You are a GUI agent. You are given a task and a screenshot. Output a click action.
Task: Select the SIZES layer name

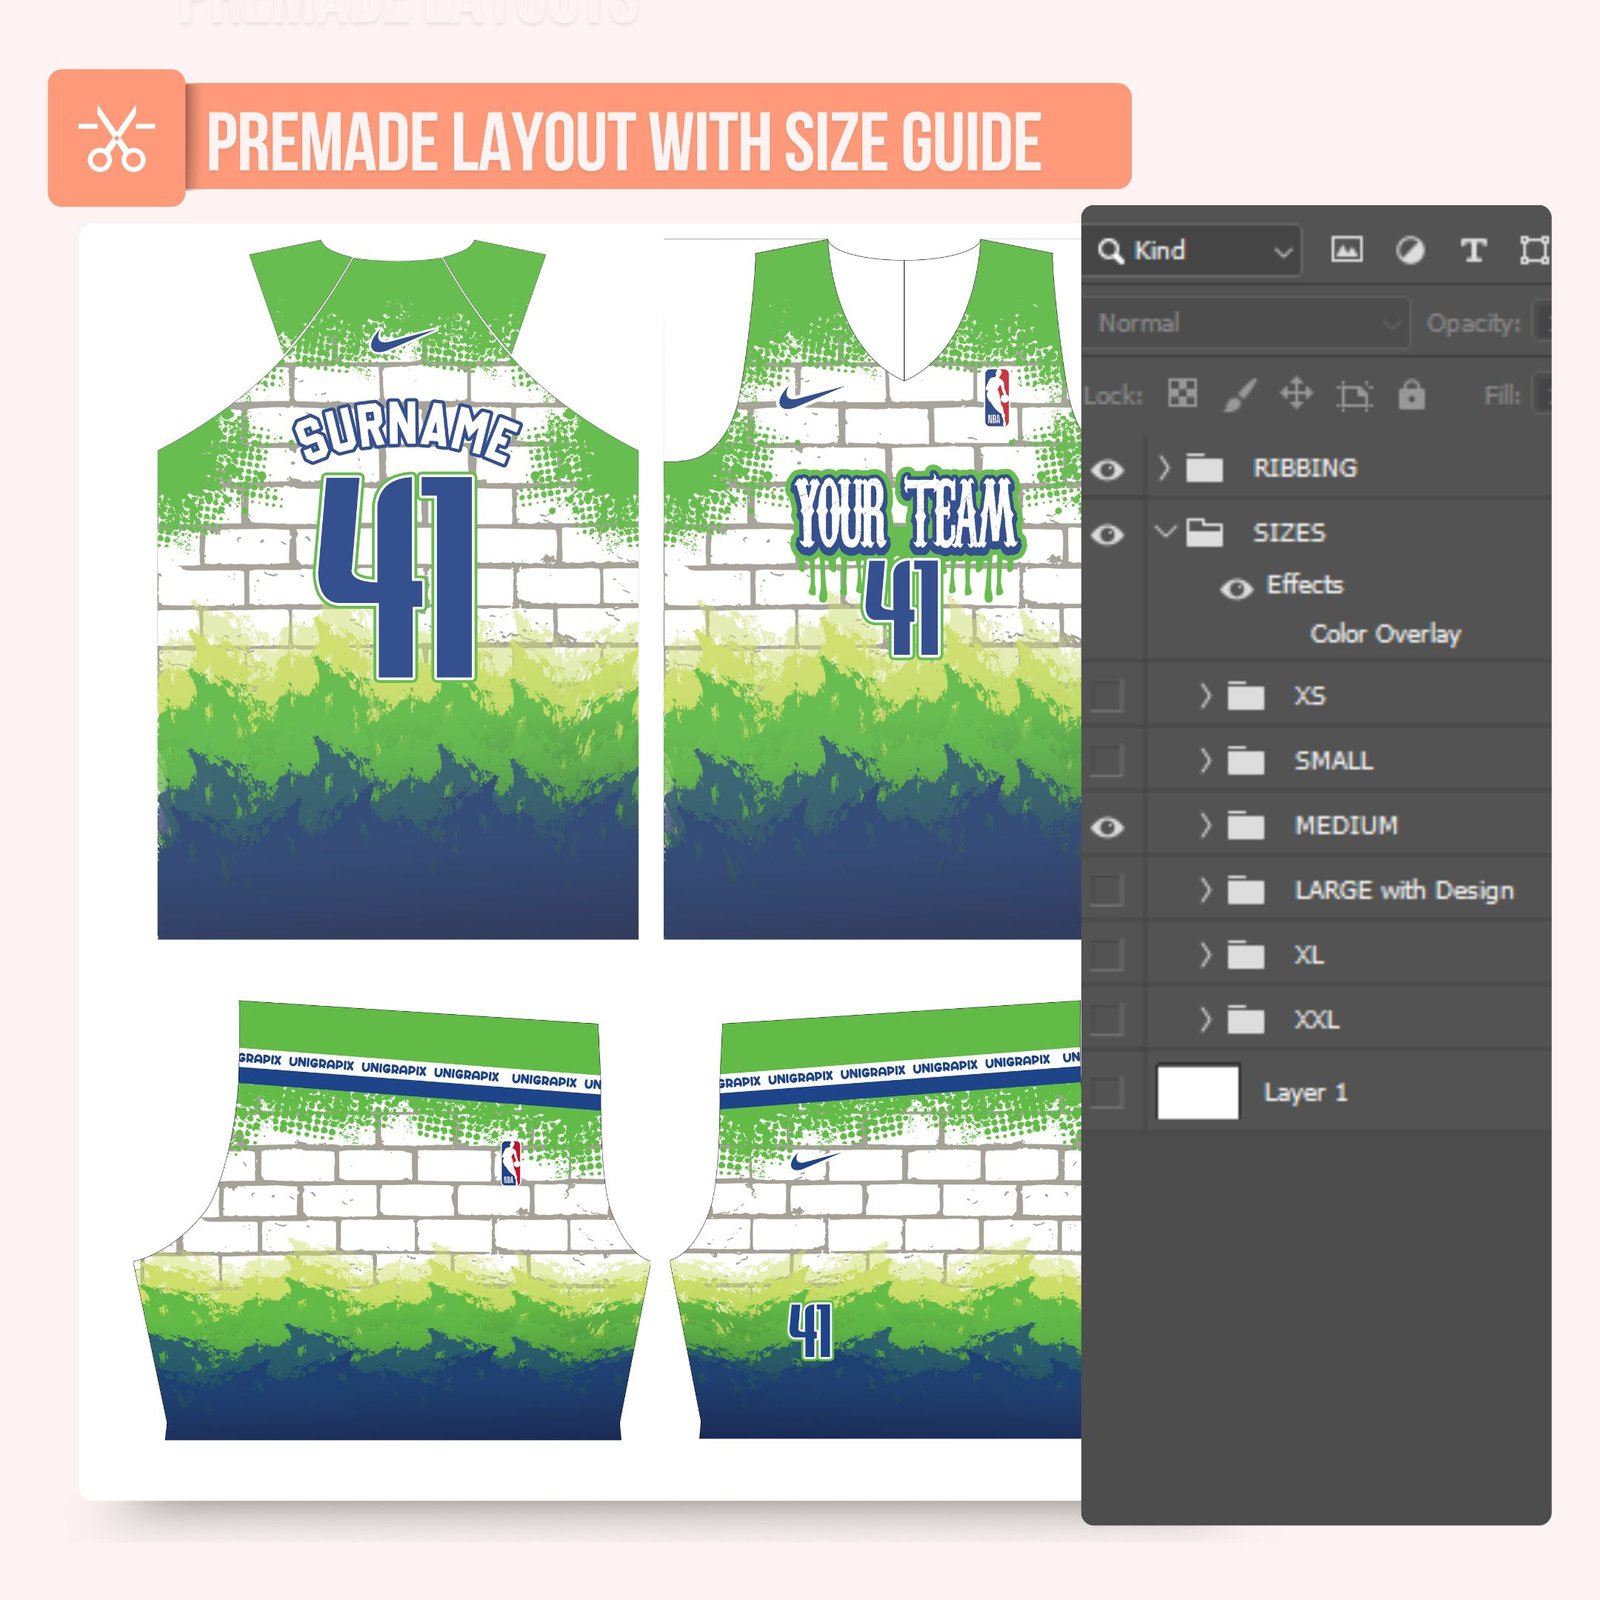pos(1289,532)
